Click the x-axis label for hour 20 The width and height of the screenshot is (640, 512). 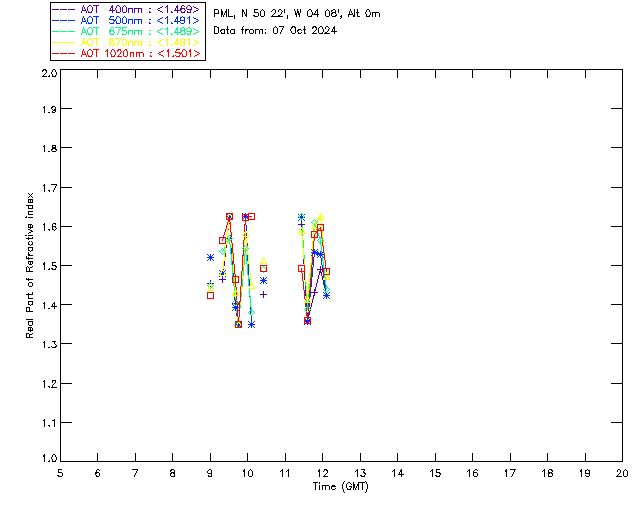pyautogui.click(x=622, y=473)
